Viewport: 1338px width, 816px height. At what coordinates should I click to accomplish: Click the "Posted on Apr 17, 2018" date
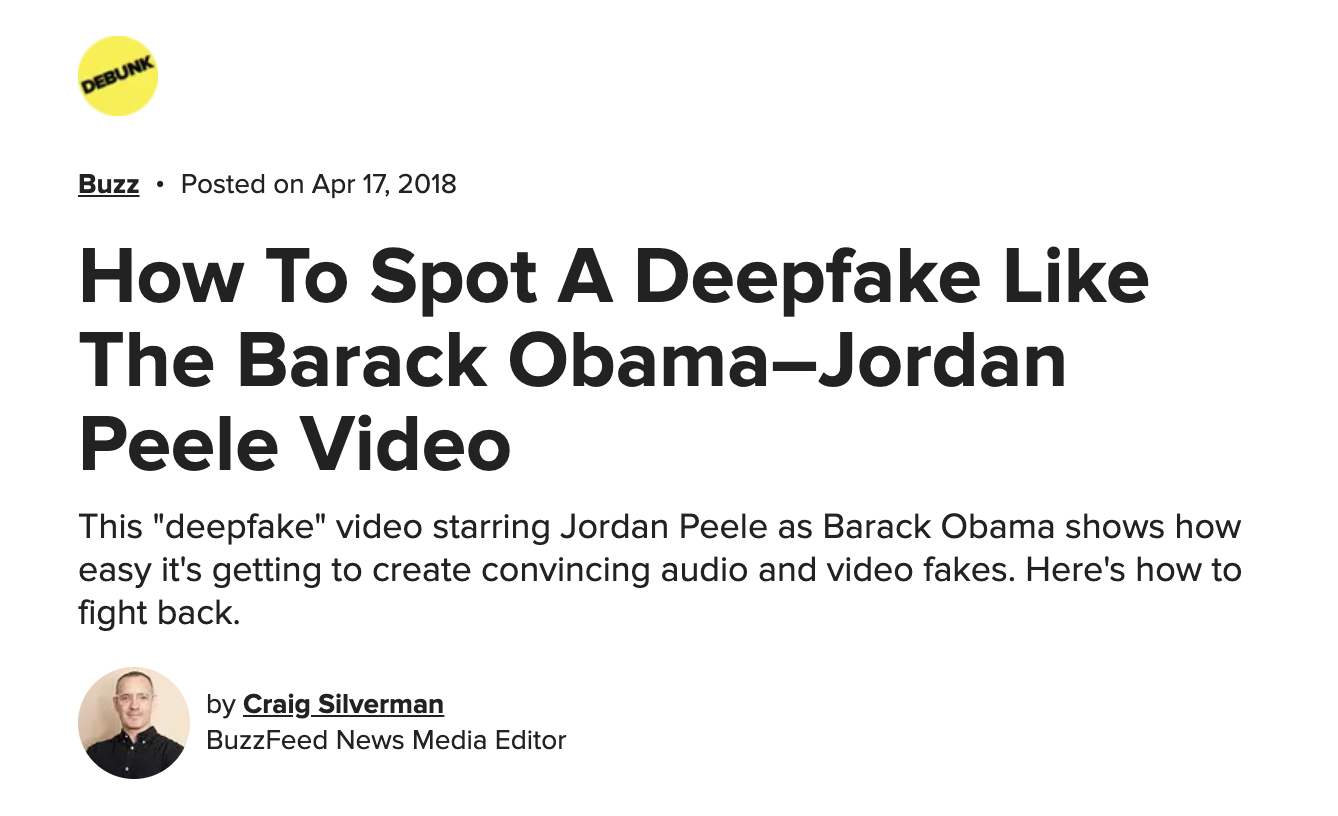[x=318, y=185]
